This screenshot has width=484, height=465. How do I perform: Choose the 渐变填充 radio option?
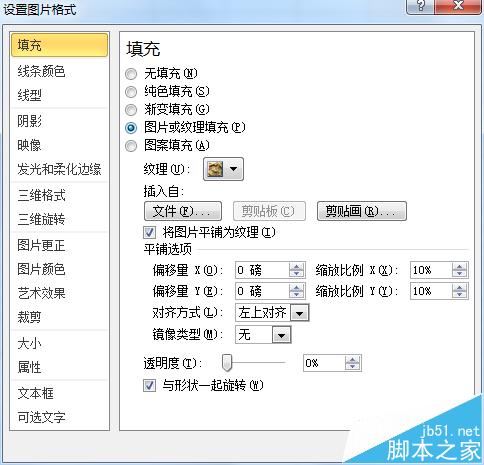pos(131,110)
